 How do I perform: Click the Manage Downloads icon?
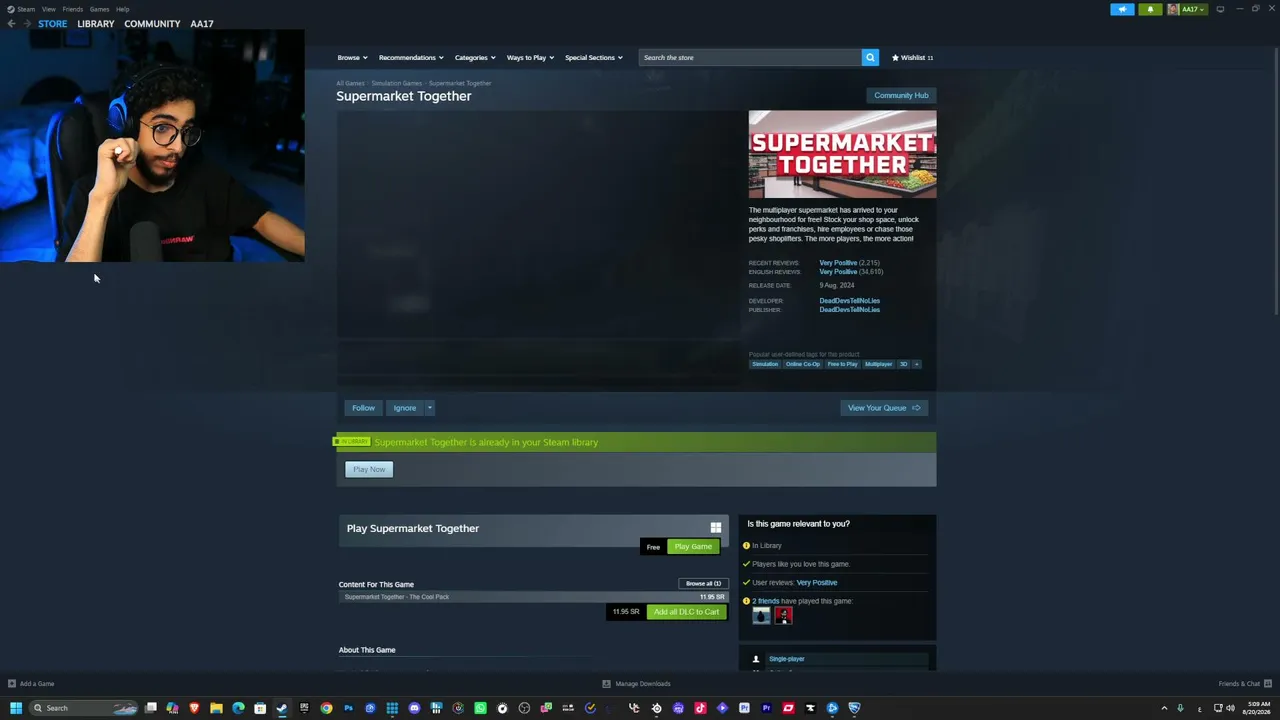point(606,684)
